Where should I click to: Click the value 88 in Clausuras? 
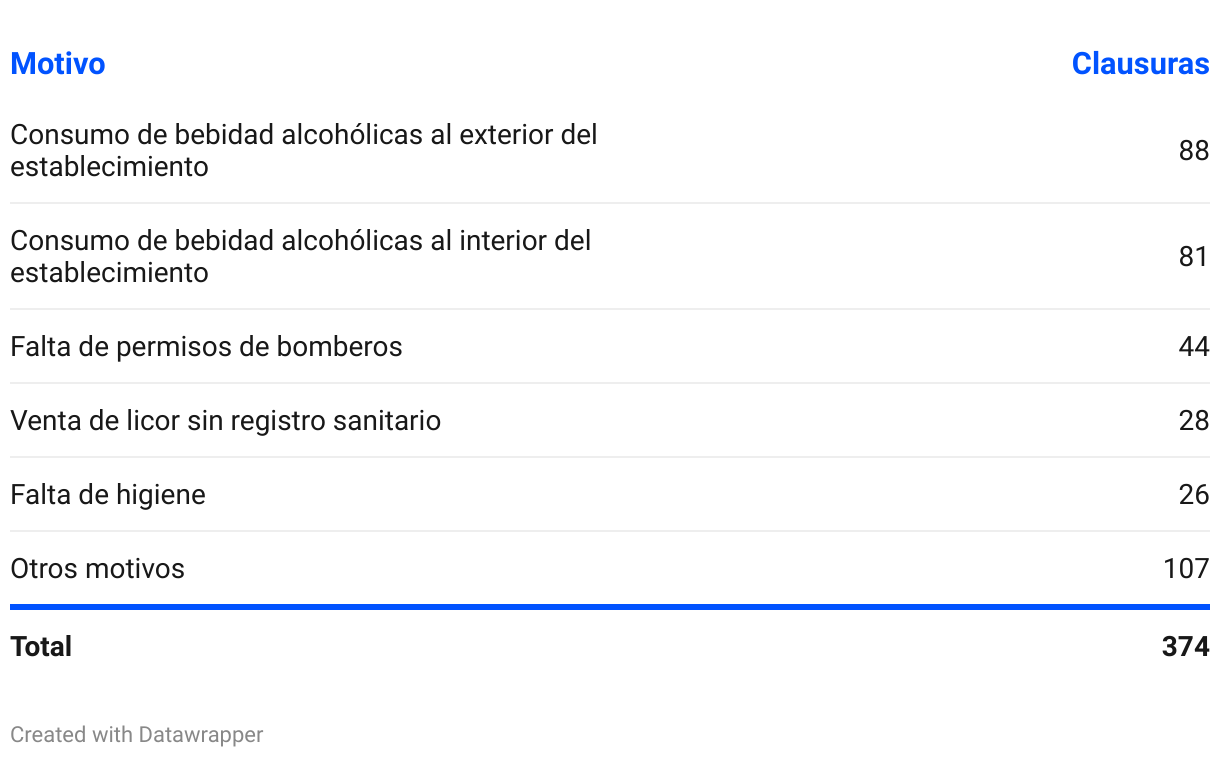coord(1194,151)
